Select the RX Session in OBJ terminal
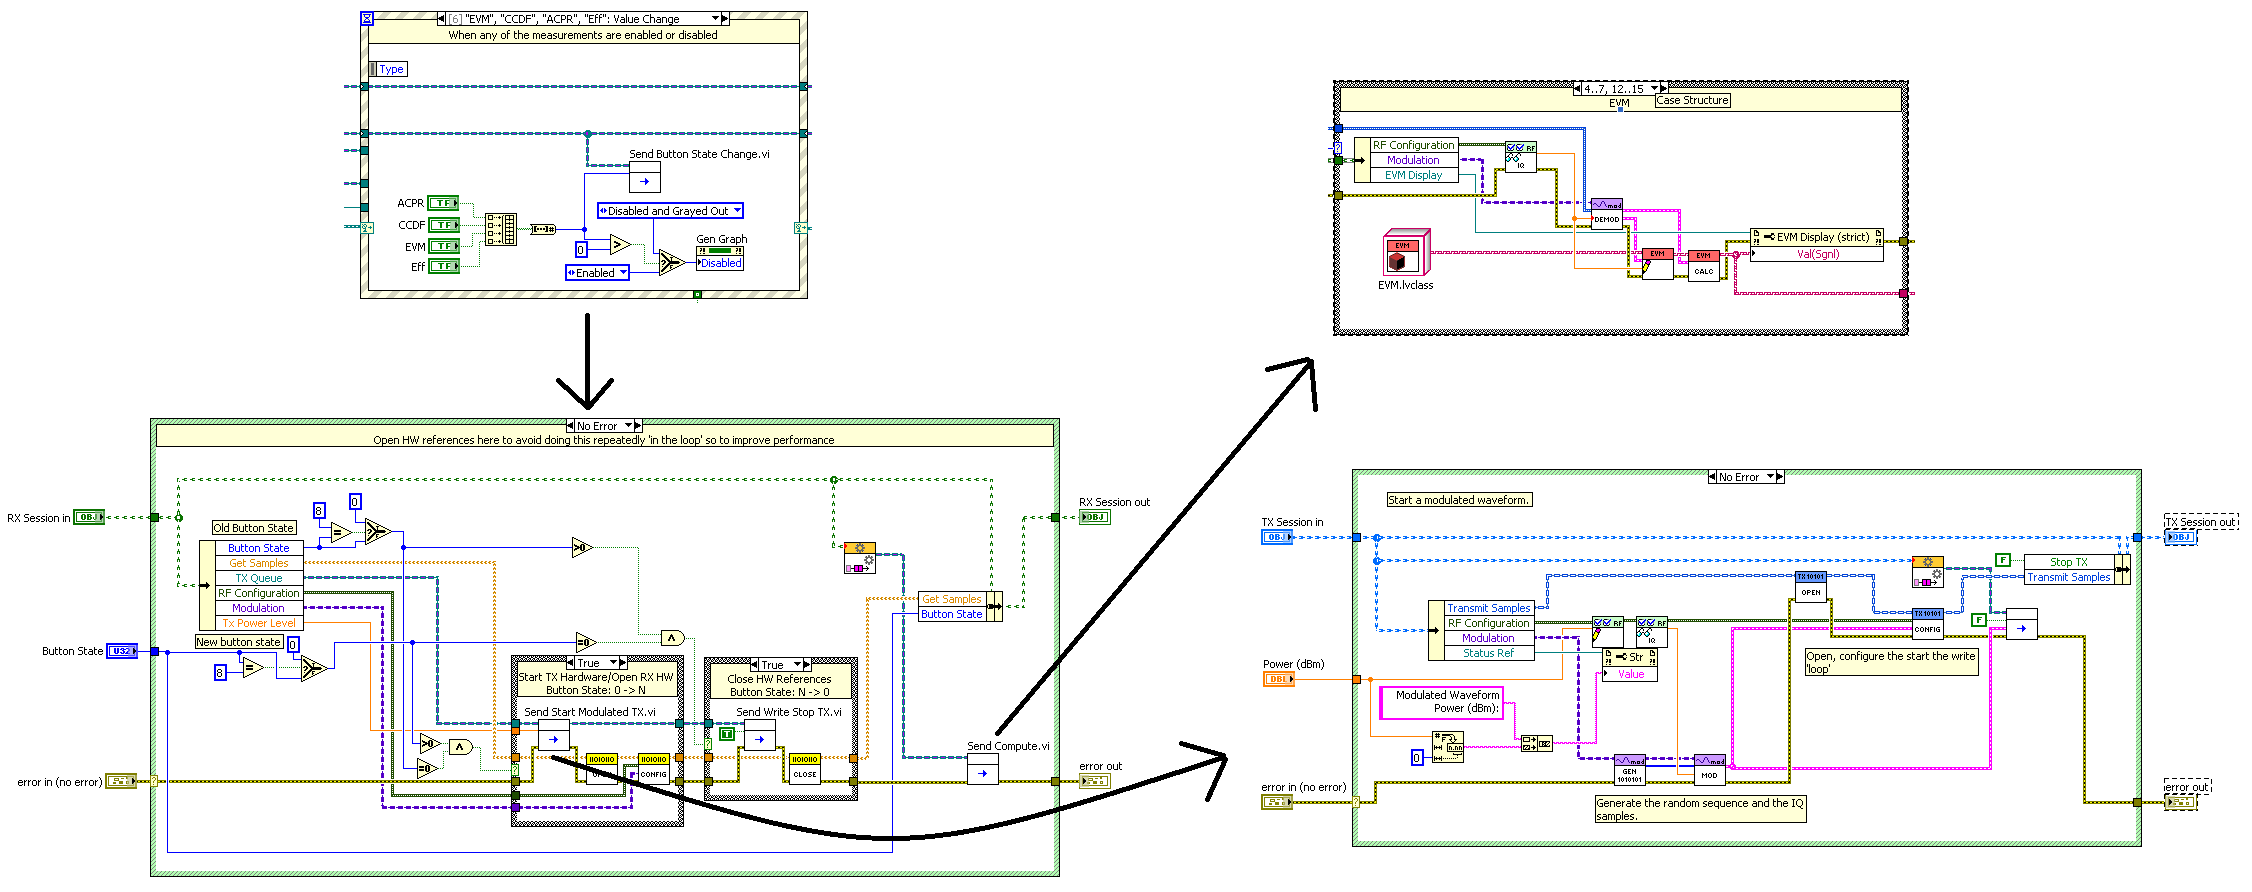The width and height of the screenshot is (2252, 892). (x=89, y=517)
